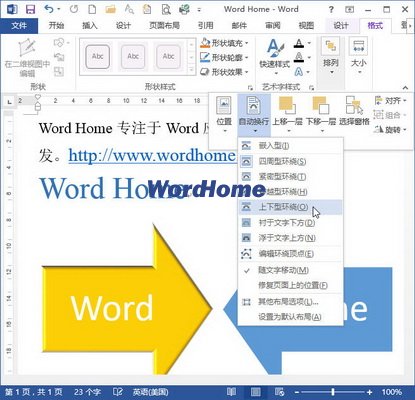Choose 浮于文字上方 option
The image size is (415, 400).
[290, 238]
